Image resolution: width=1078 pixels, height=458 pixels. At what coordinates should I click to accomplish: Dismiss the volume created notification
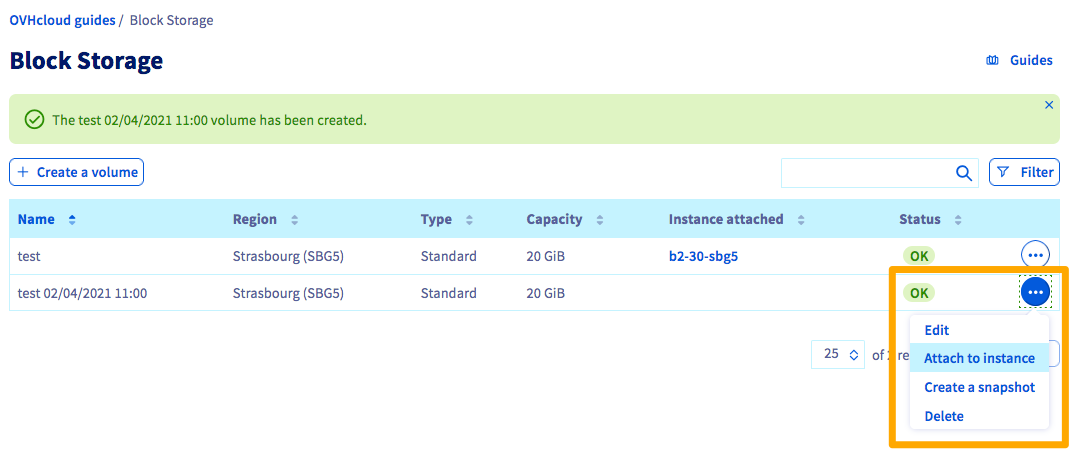click(1049, 105)
